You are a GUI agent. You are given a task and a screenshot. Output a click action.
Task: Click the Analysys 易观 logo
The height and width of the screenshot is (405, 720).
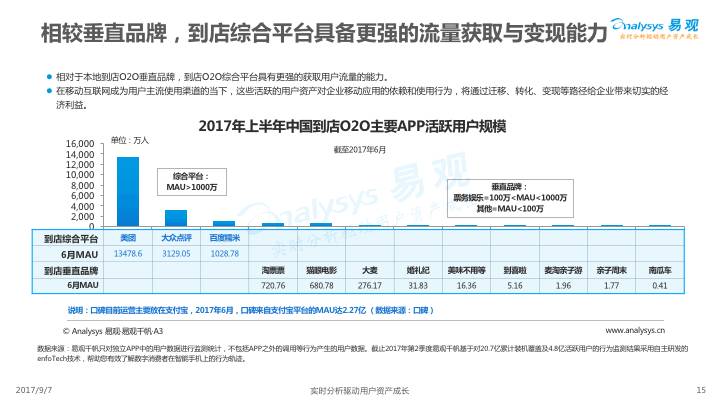pos(655,28)
